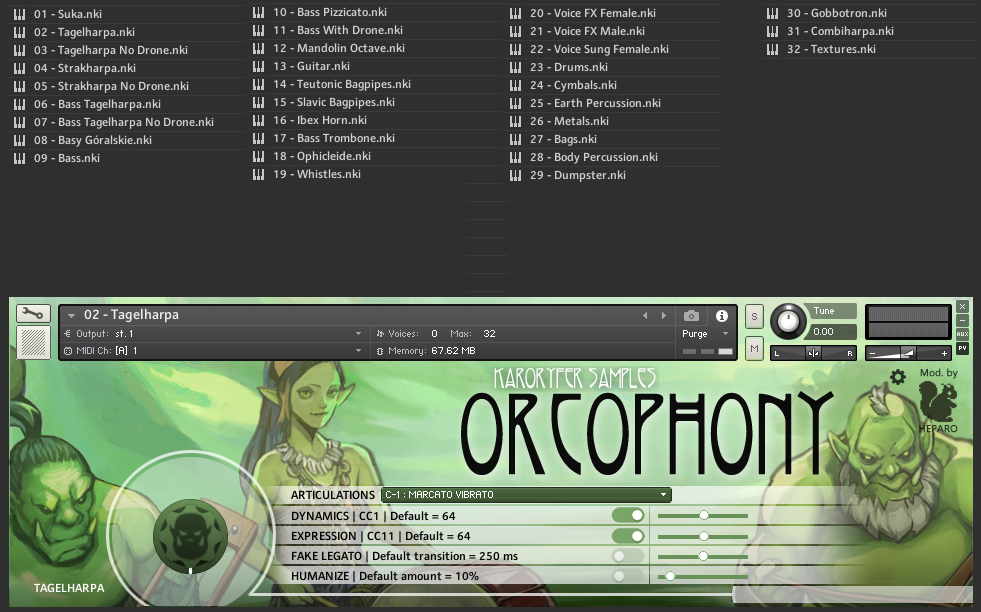Screen dimensions: 981x612
Task: Click the piano icon beside 23 - Drums.nki
Action: click(x=516, y=67)
